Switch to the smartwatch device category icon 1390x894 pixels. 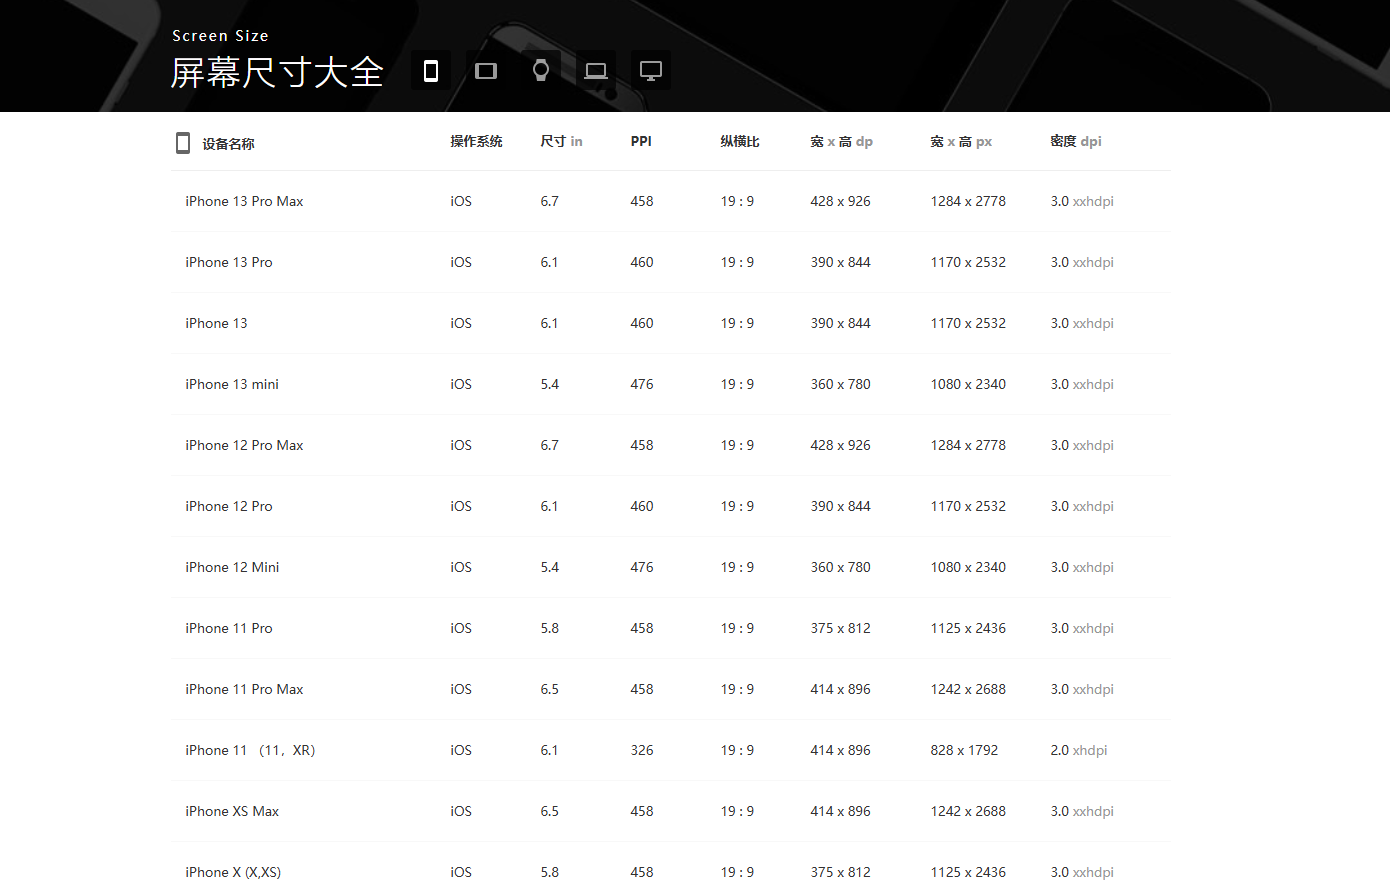pyautogui.click(x=541, y=71)
